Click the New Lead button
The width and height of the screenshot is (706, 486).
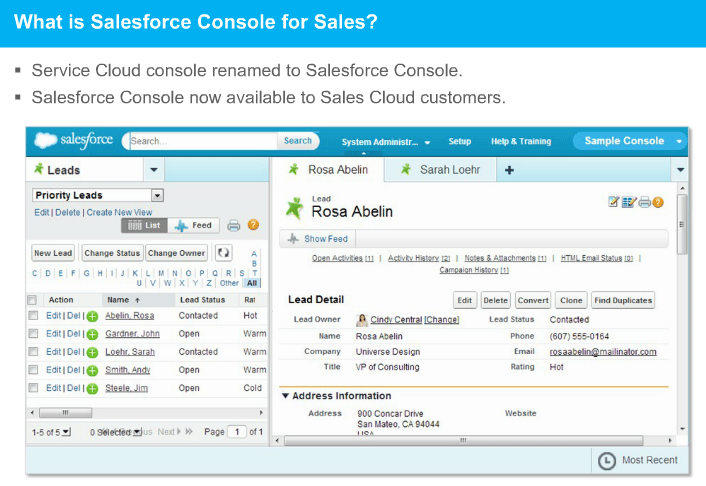[53, 253]
